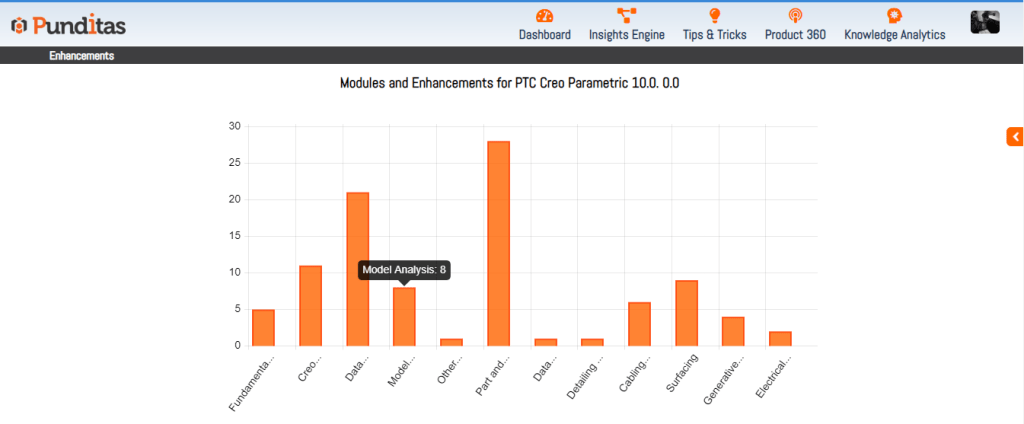Click the tallest Part and bar
Screen dimensions: 1024x424
pyautogui.click(x=498, y=244)
